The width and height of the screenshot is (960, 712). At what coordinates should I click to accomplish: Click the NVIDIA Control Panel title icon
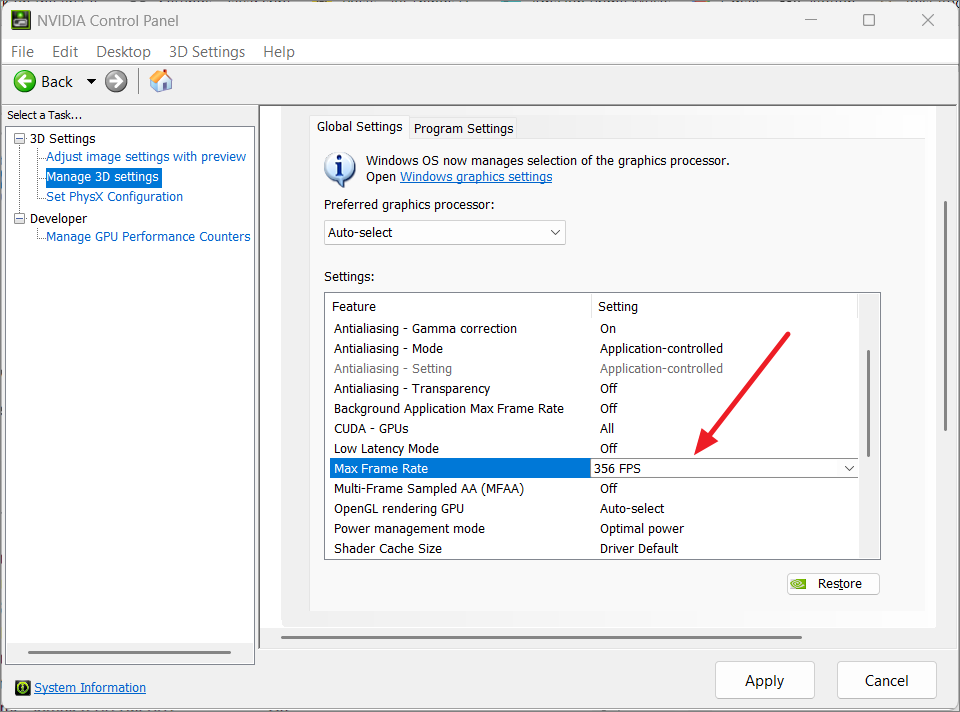point(21,20)
